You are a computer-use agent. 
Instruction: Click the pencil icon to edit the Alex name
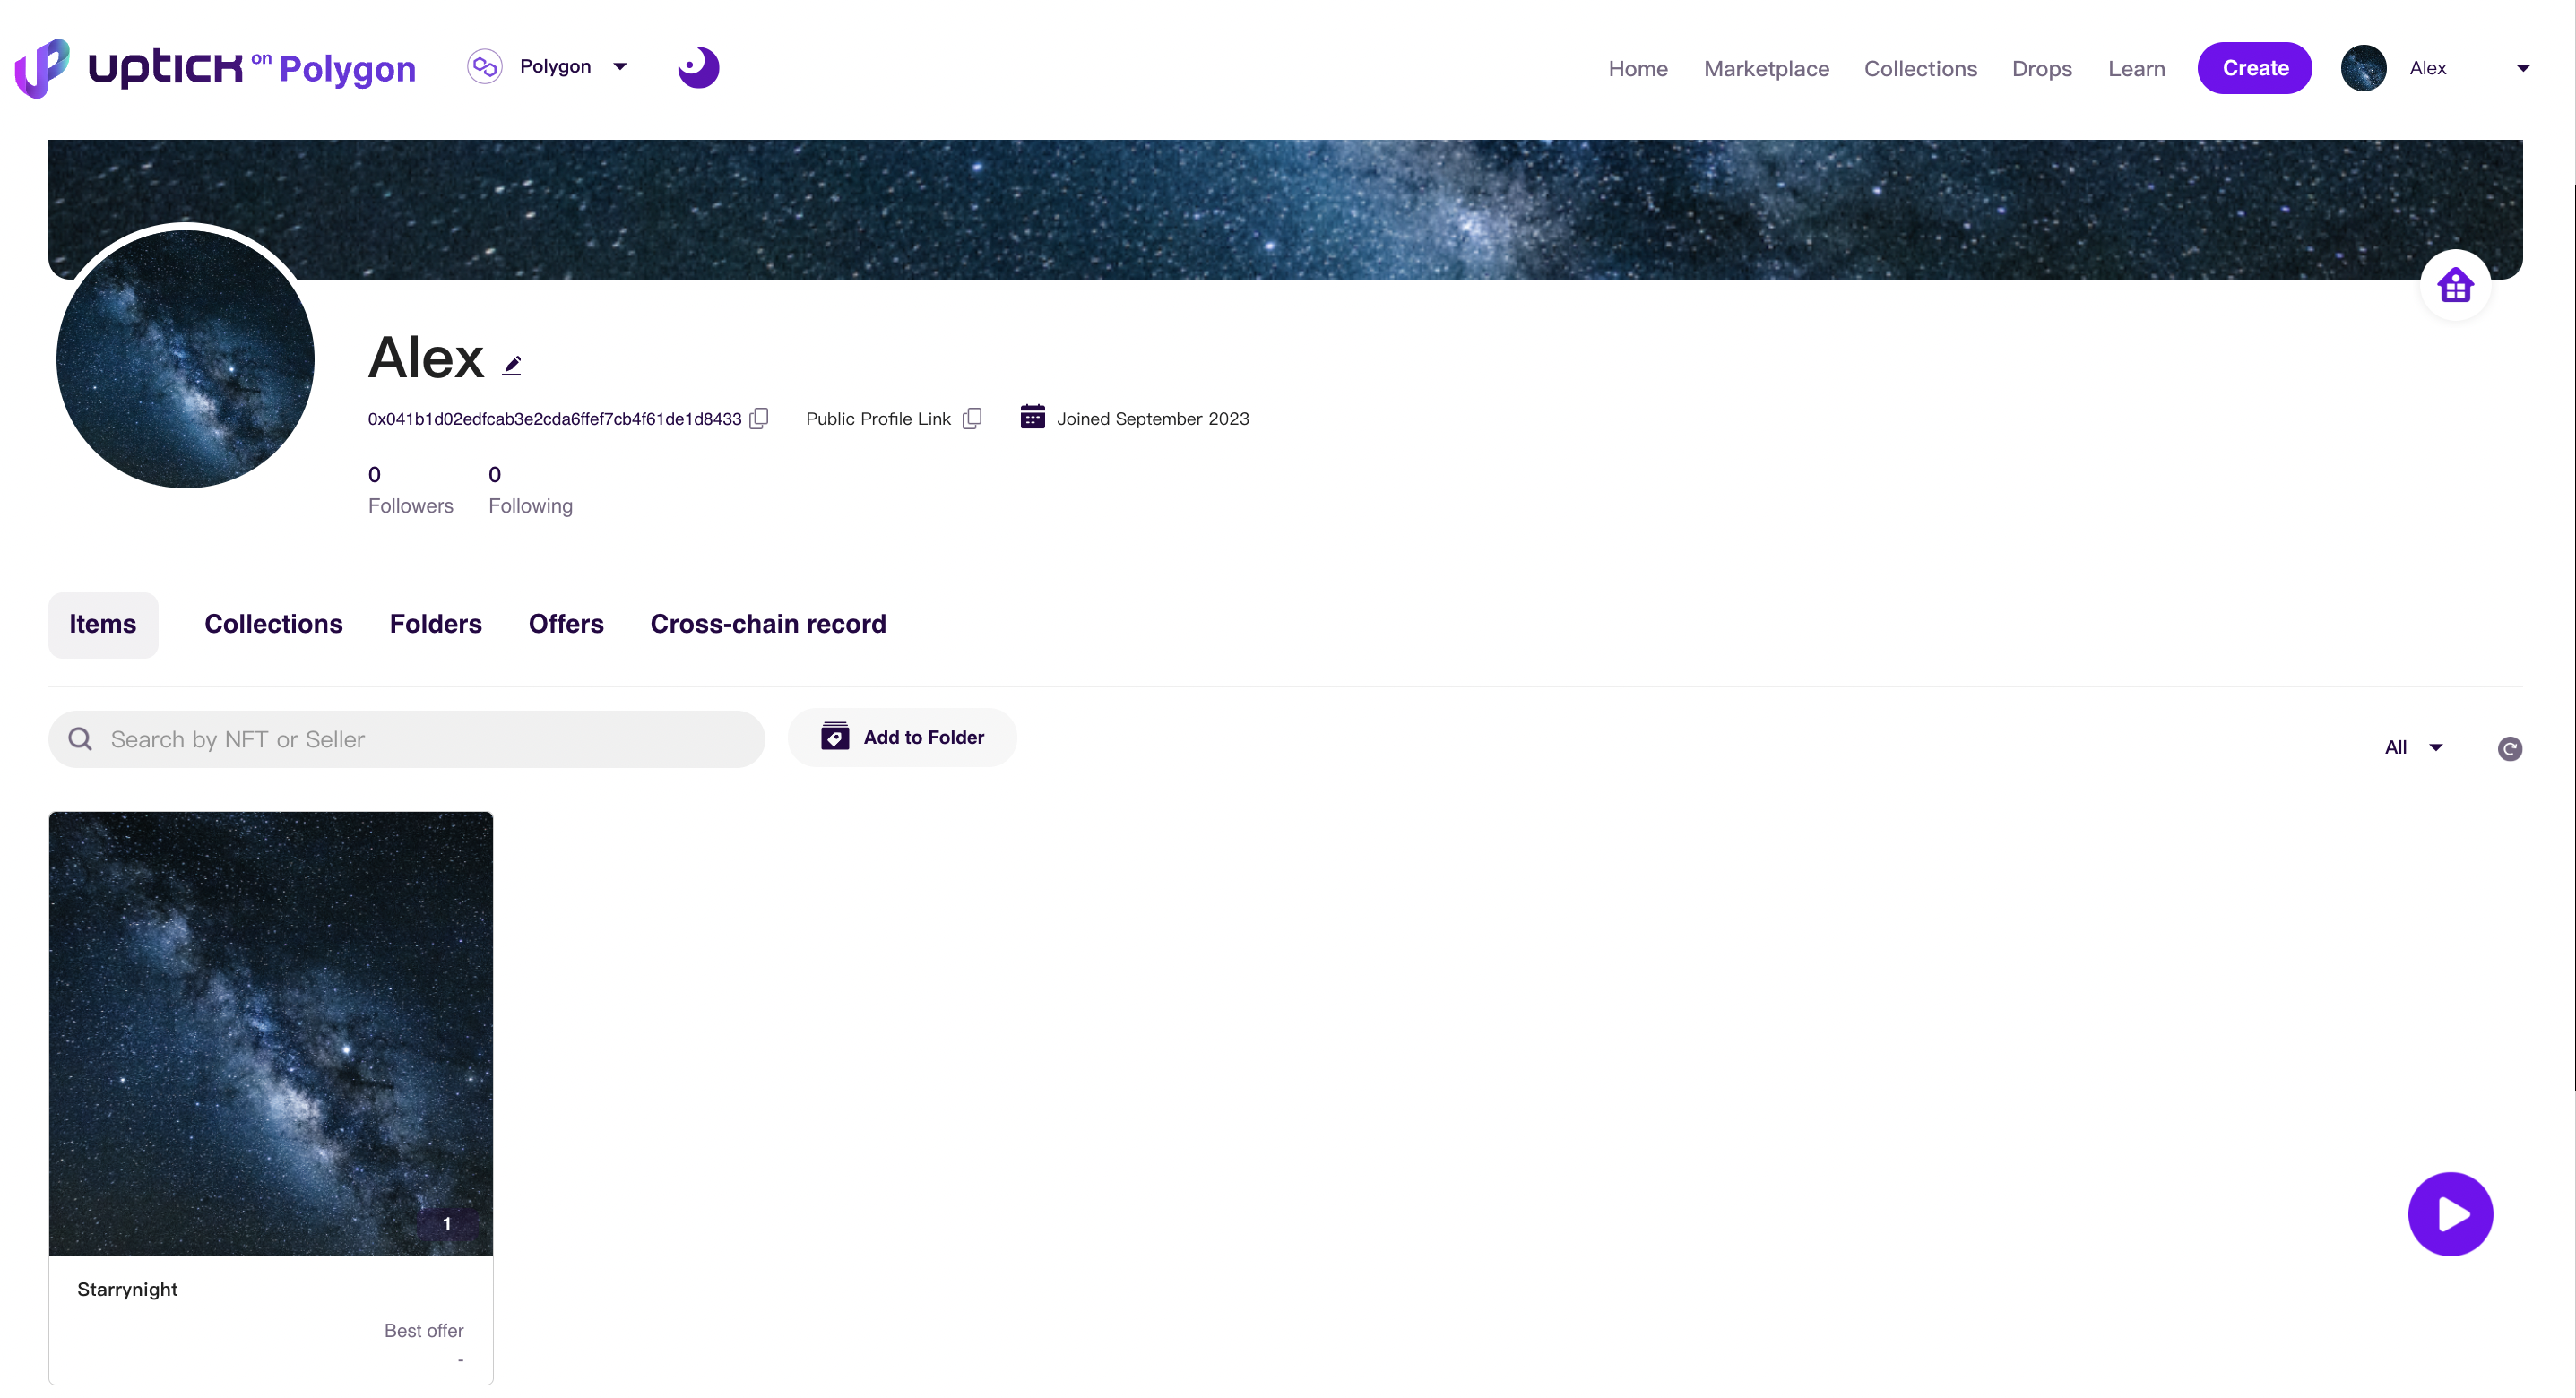click(512, 365)
